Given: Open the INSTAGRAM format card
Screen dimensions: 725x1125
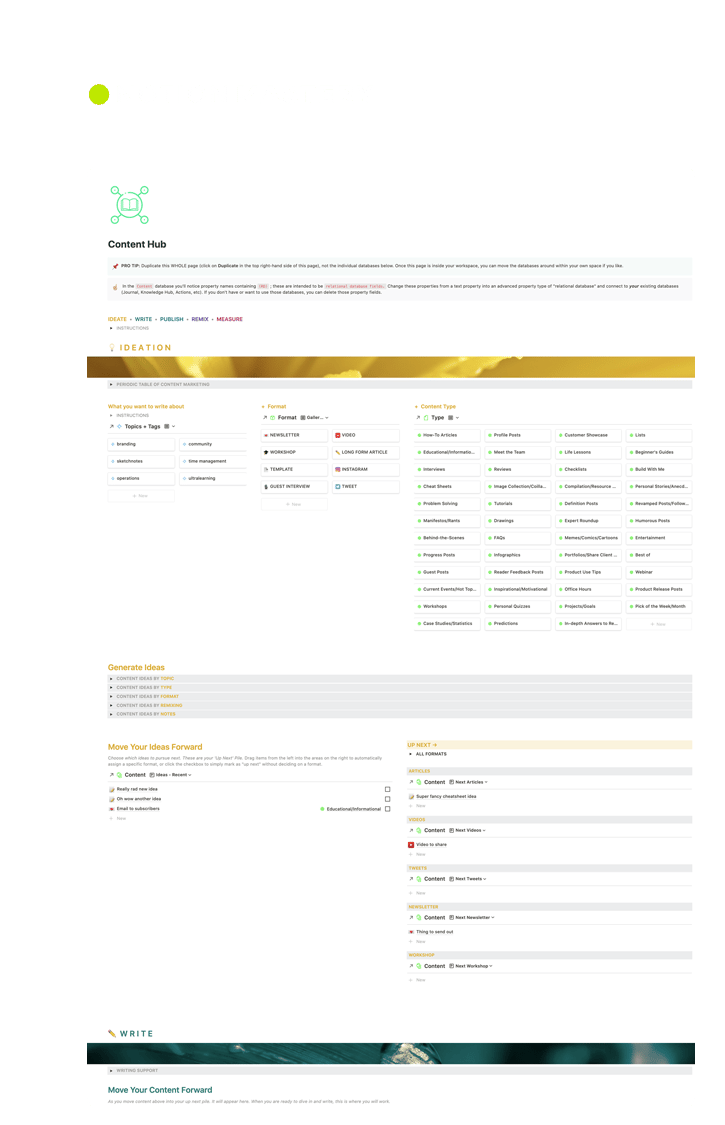Looking at the screenshot, I should click(x=365, y=469).
